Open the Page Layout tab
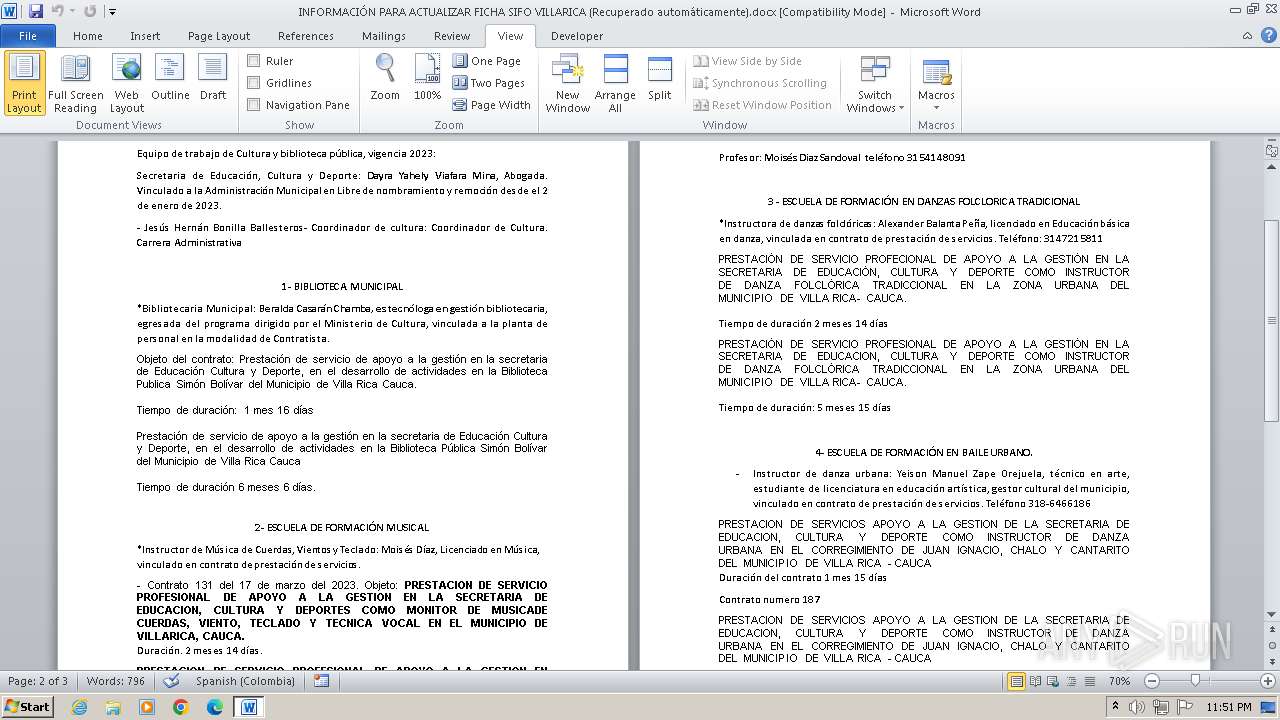Image resolution: width=1280 pixels, height=720 pixels. [x=219, y=36]
